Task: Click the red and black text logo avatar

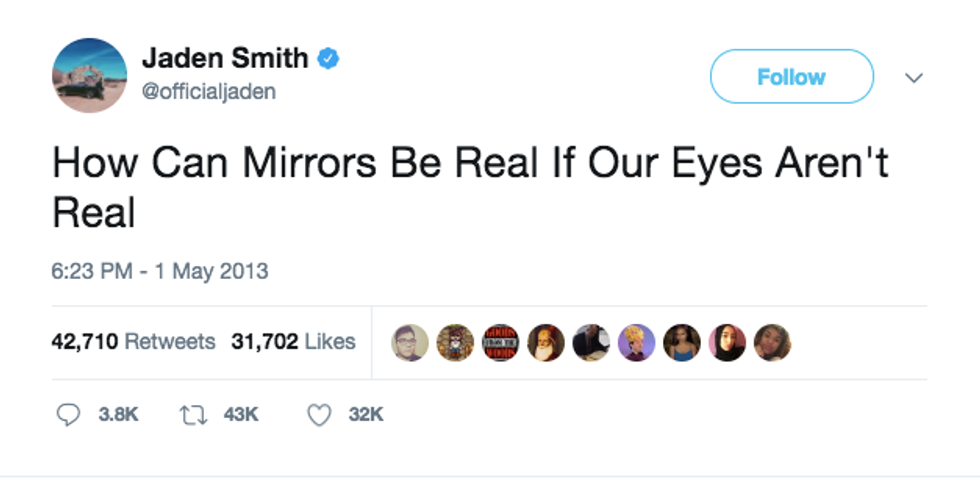Action: tap(500, 342)
